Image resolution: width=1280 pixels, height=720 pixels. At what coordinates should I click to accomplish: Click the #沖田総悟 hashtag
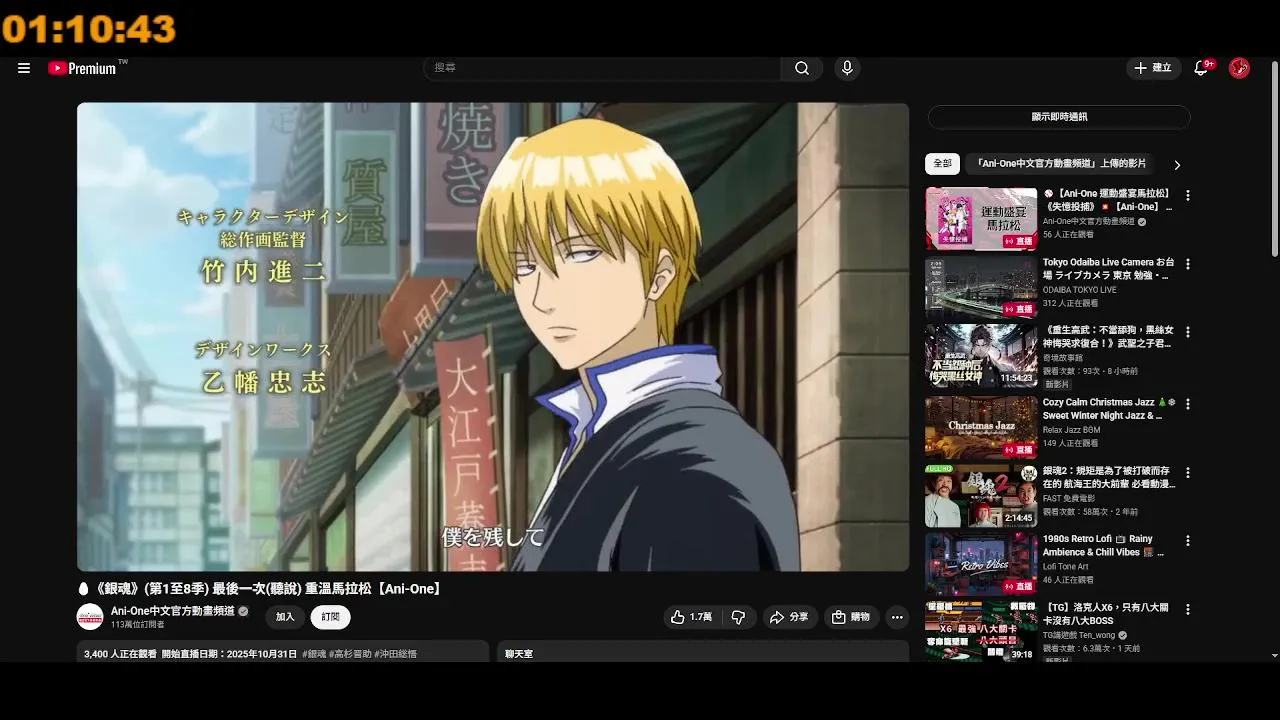pos(396,654)
